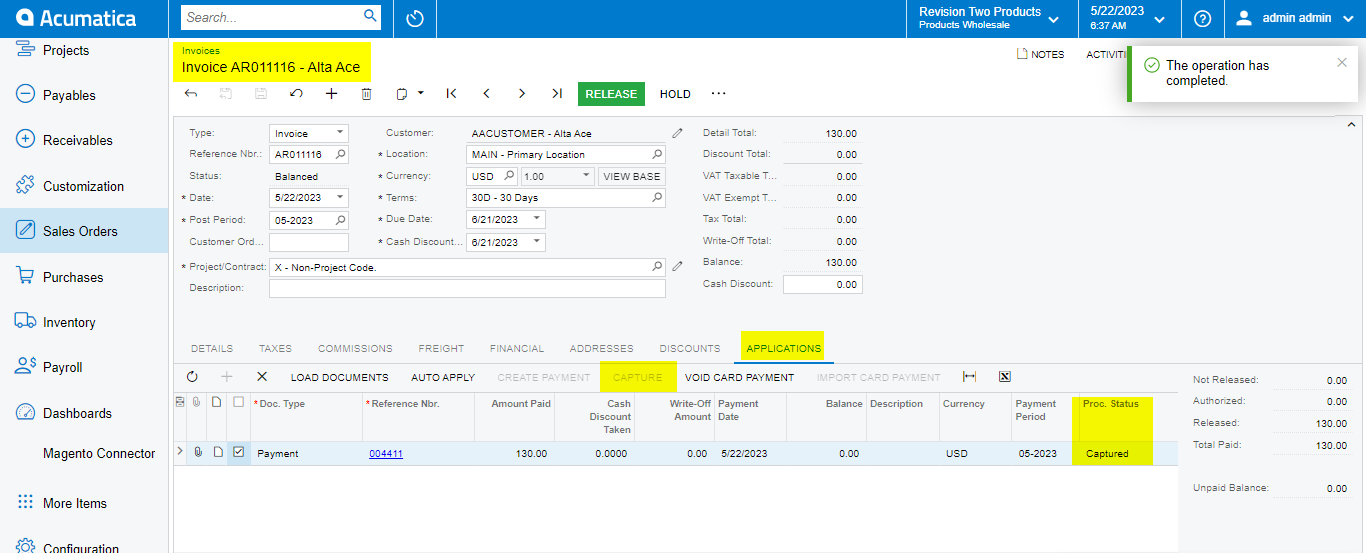Image resolution: width=1366 pixels, height=553 pixels.
Task: Open the Sales Orders workspace
Action: pyautogui.click(x=84, y=231)
